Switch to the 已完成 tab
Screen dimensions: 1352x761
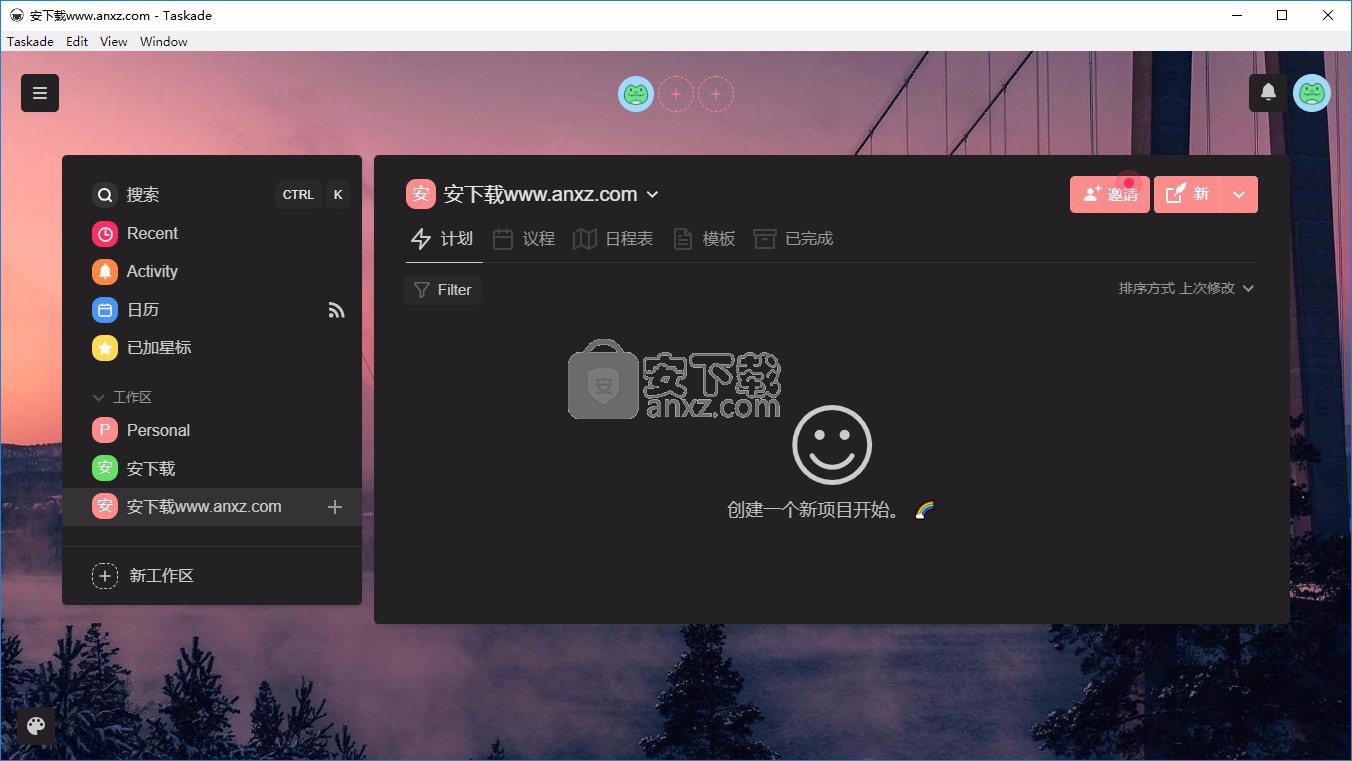coord(794,239)
